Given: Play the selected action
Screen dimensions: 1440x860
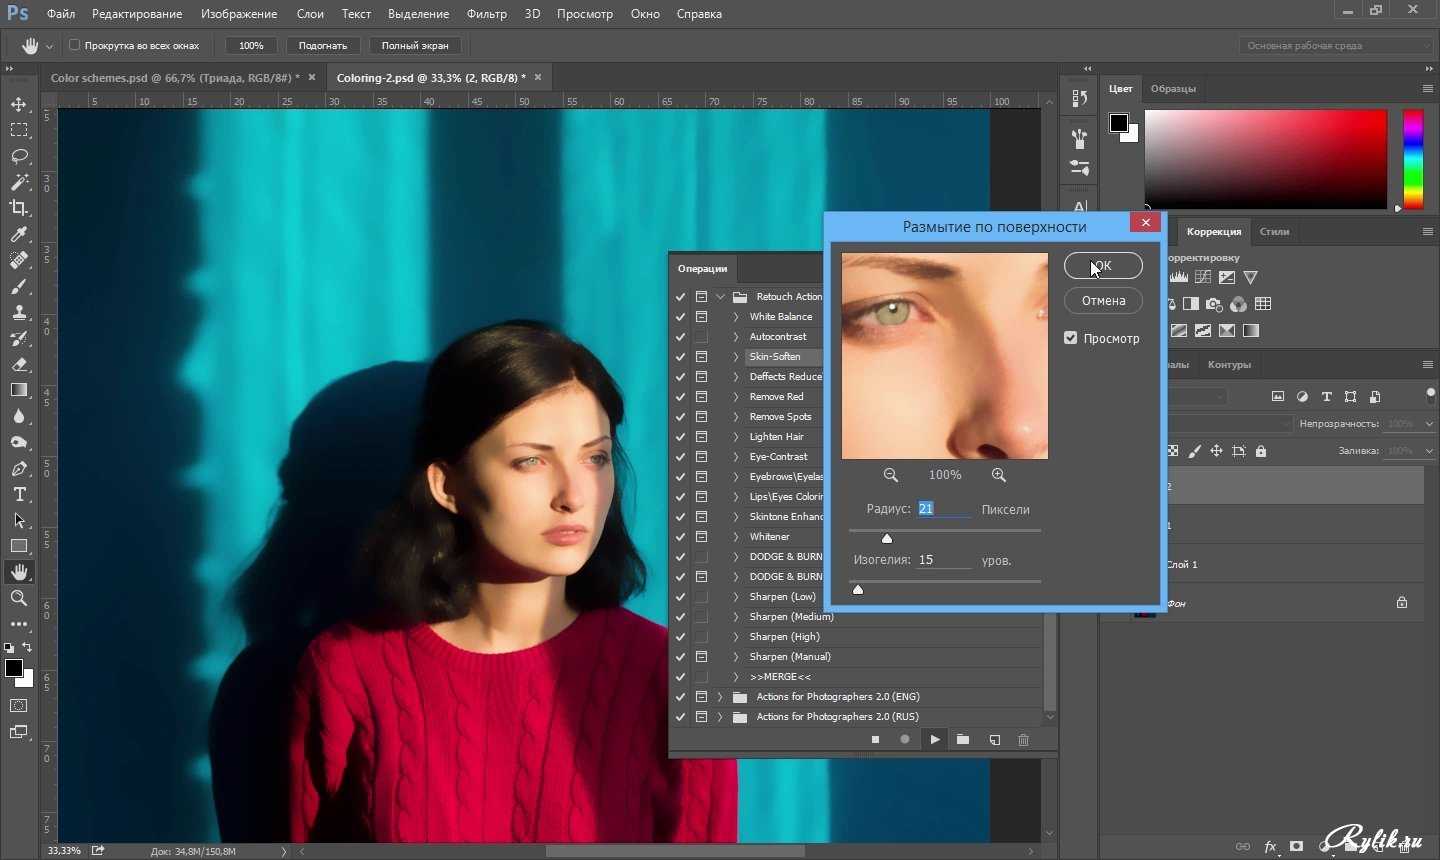Looking at the screenshot, I should point(934,740).
